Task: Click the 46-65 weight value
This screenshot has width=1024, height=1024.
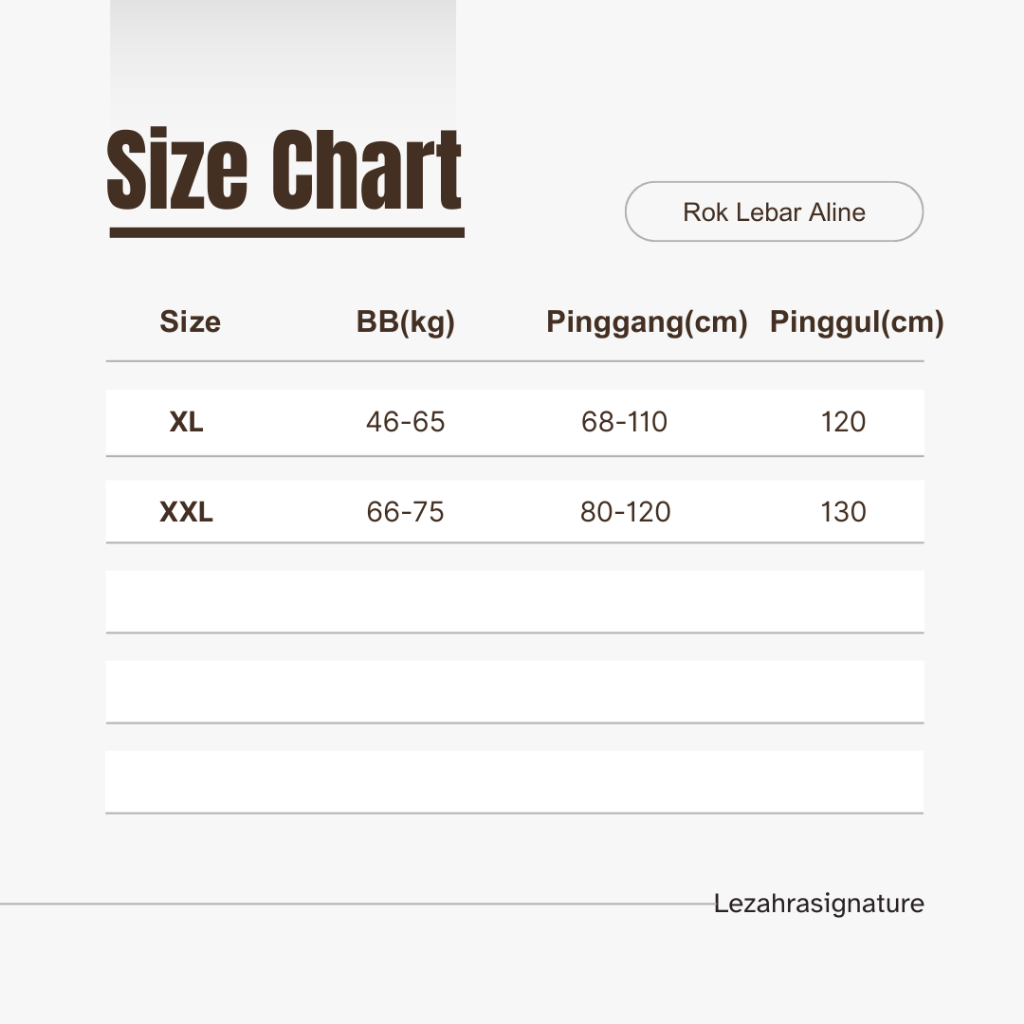Action: [406, 422]
